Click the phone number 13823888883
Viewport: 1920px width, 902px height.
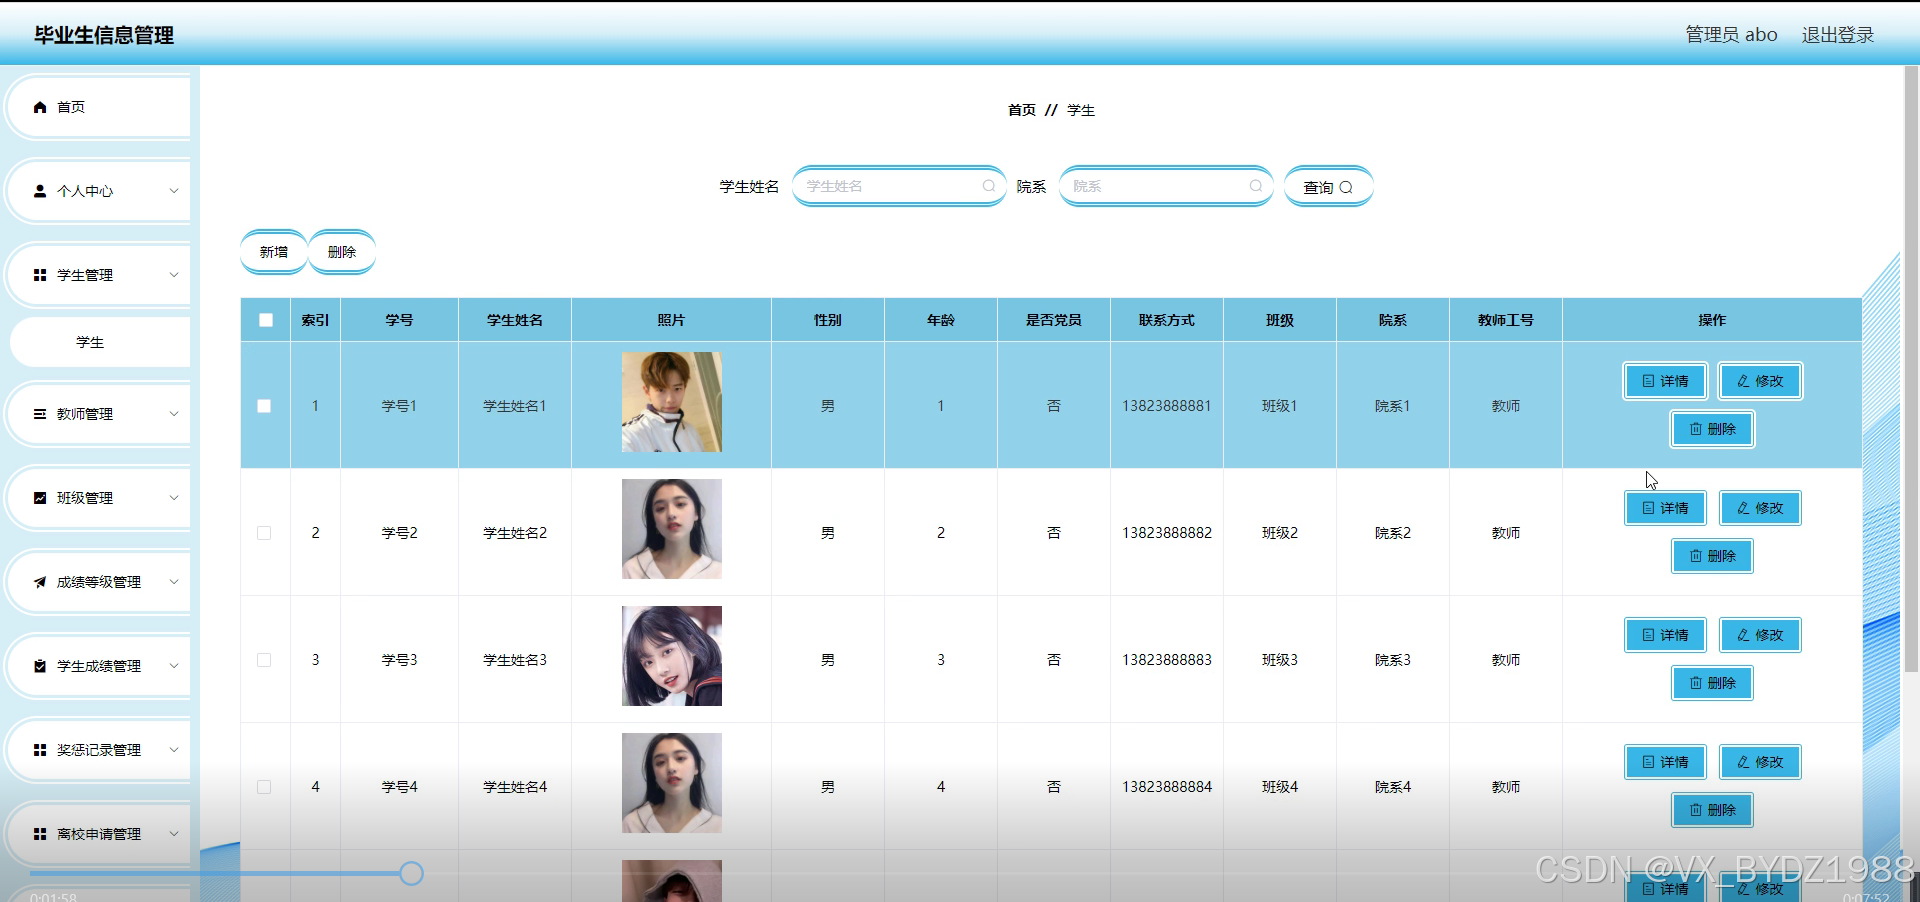(1167, 660)
